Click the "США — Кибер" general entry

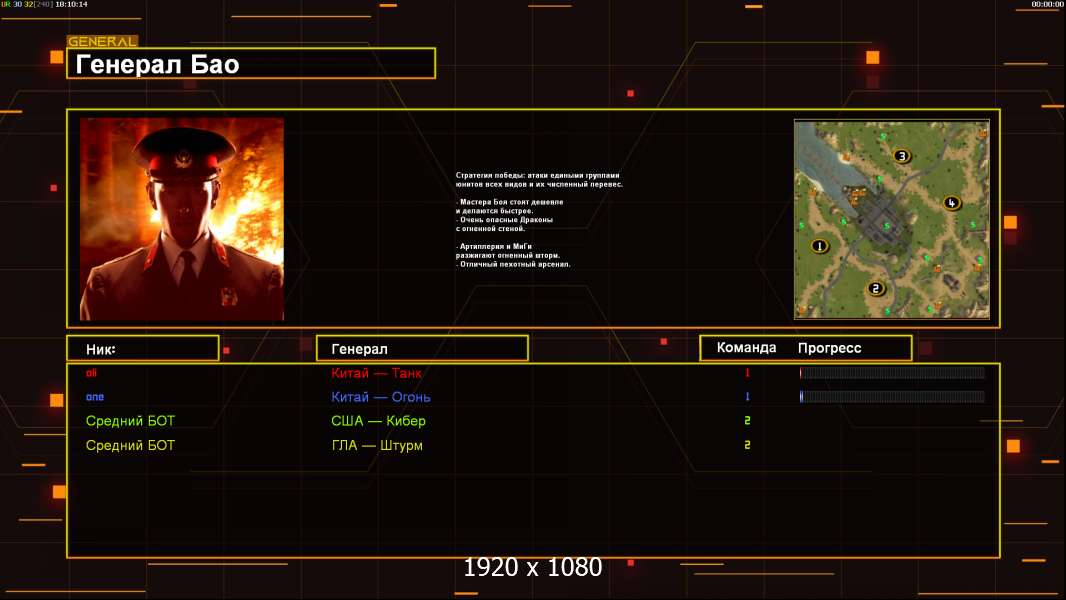coord(379,421)
